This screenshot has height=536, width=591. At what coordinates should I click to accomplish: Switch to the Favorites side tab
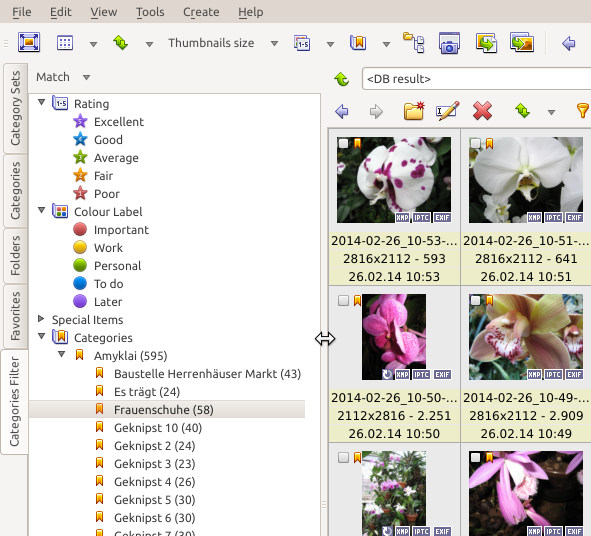click(15, 316)
